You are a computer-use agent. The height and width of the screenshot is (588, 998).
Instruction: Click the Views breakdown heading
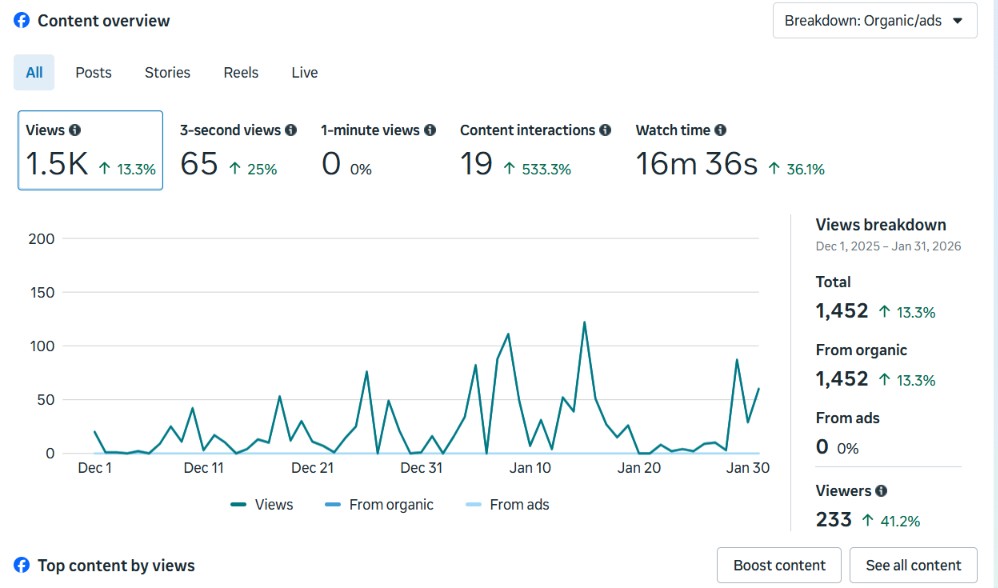pyautogui.click(x=881, y=225)
